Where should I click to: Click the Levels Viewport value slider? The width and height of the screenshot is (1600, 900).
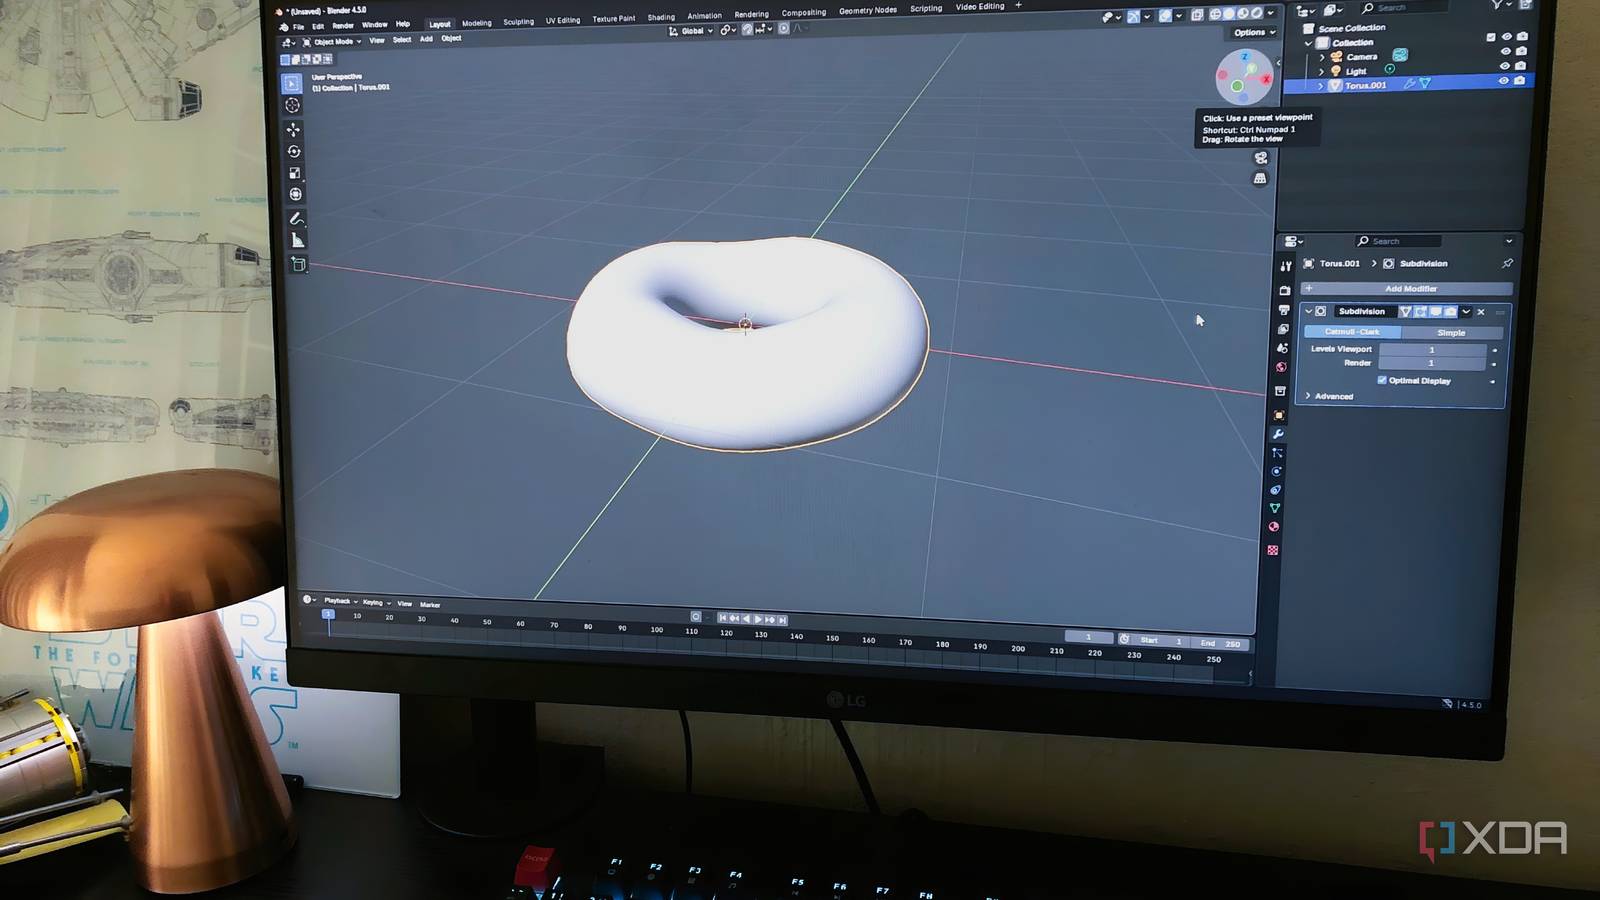pyautogui.click(x=1432, y=349)
